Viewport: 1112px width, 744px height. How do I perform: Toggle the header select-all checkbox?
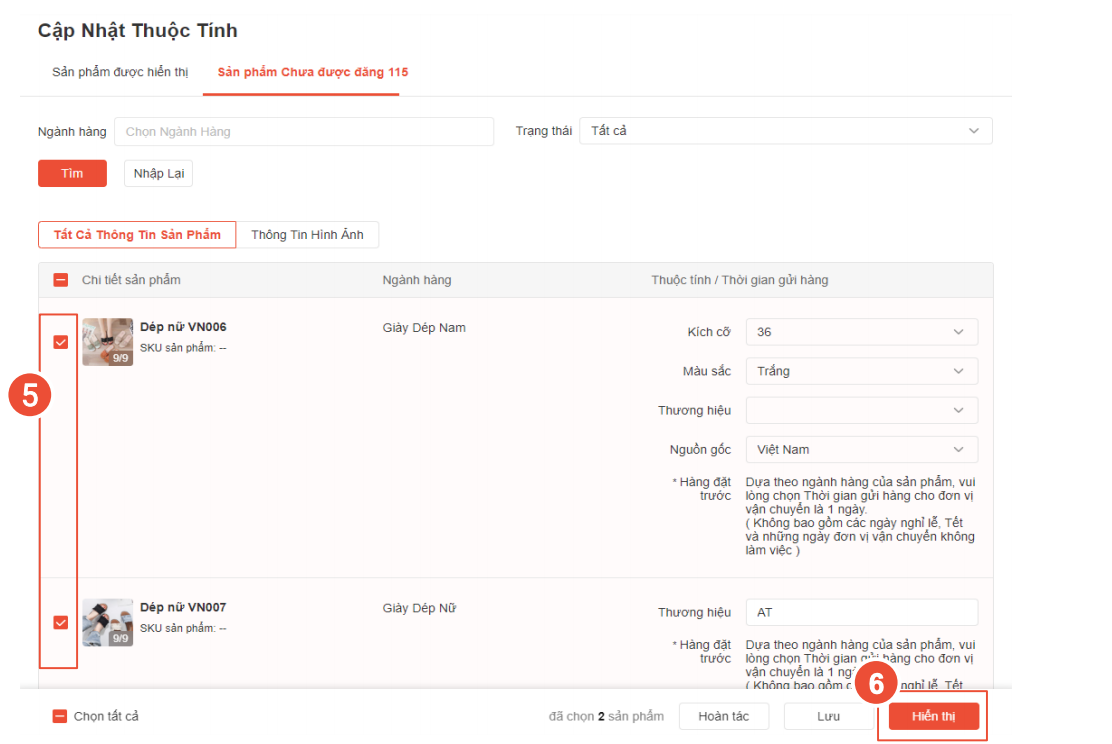[61, 280]
